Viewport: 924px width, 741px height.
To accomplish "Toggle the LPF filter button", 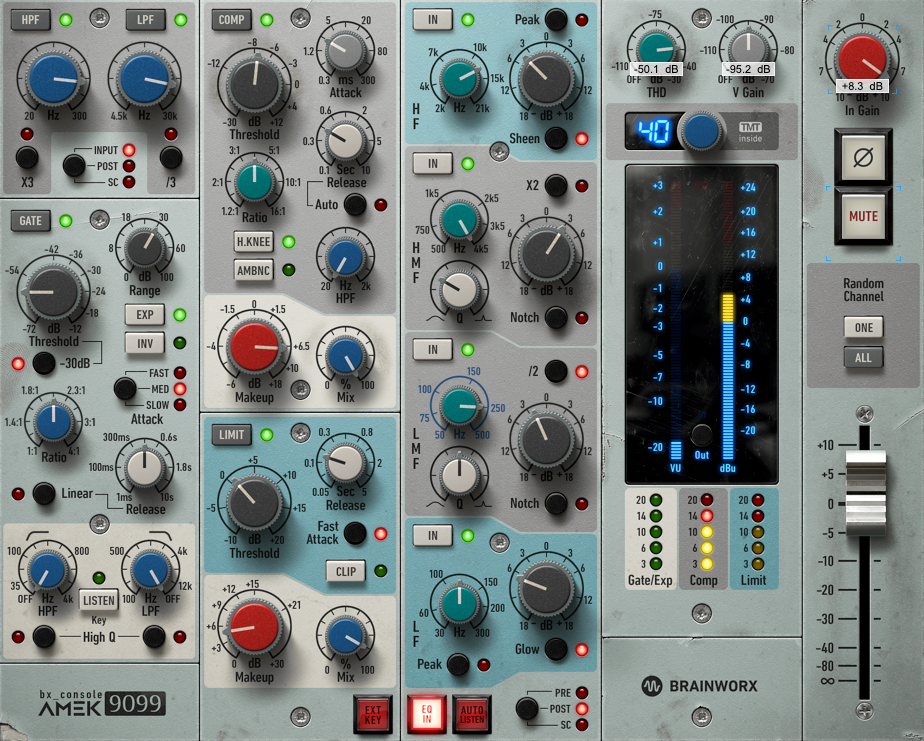I will point(145,20).
